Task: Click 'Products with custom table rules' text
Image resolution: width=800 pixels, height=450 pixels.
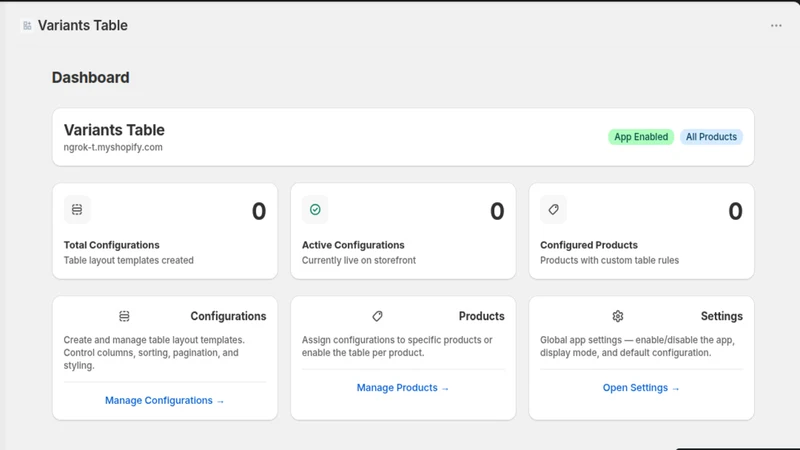Action: [x=610, y=260]
